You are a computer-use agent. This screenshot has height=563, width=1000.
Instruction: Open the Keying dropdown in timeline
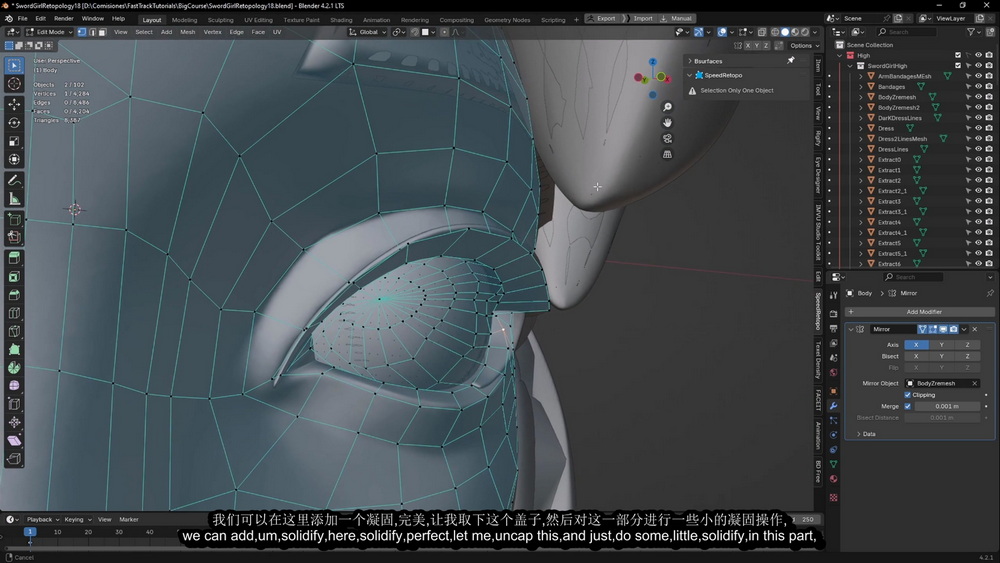click(x=77, y=520)
